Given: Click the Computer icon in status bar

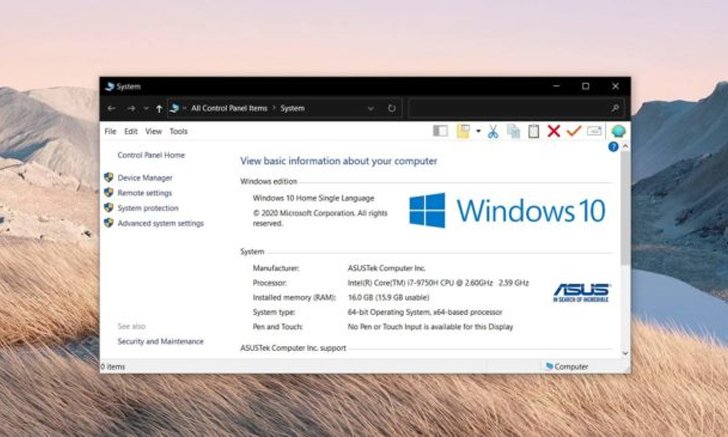Looking at the screenshot, I should 550,366.
